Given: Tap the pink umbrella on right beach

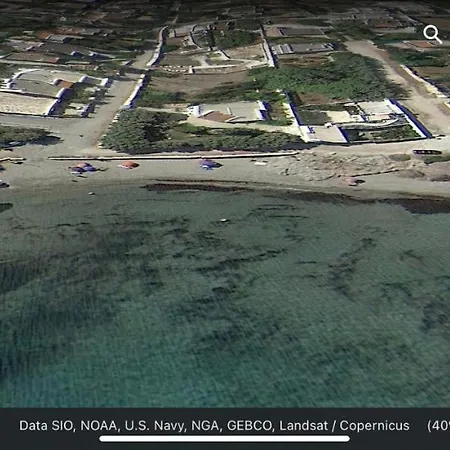Looking at the screenshot, I should 353,181.
